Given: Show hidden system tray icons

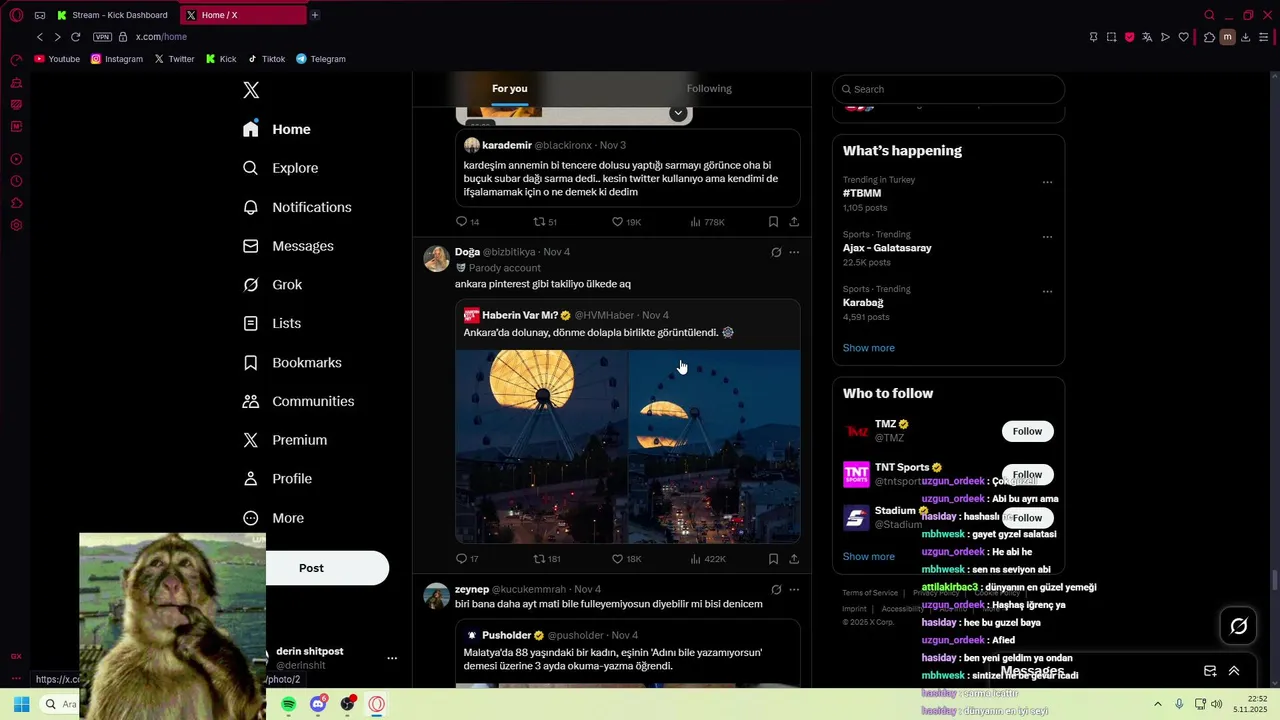Looking at the screenshot, I should (1158, 704).
